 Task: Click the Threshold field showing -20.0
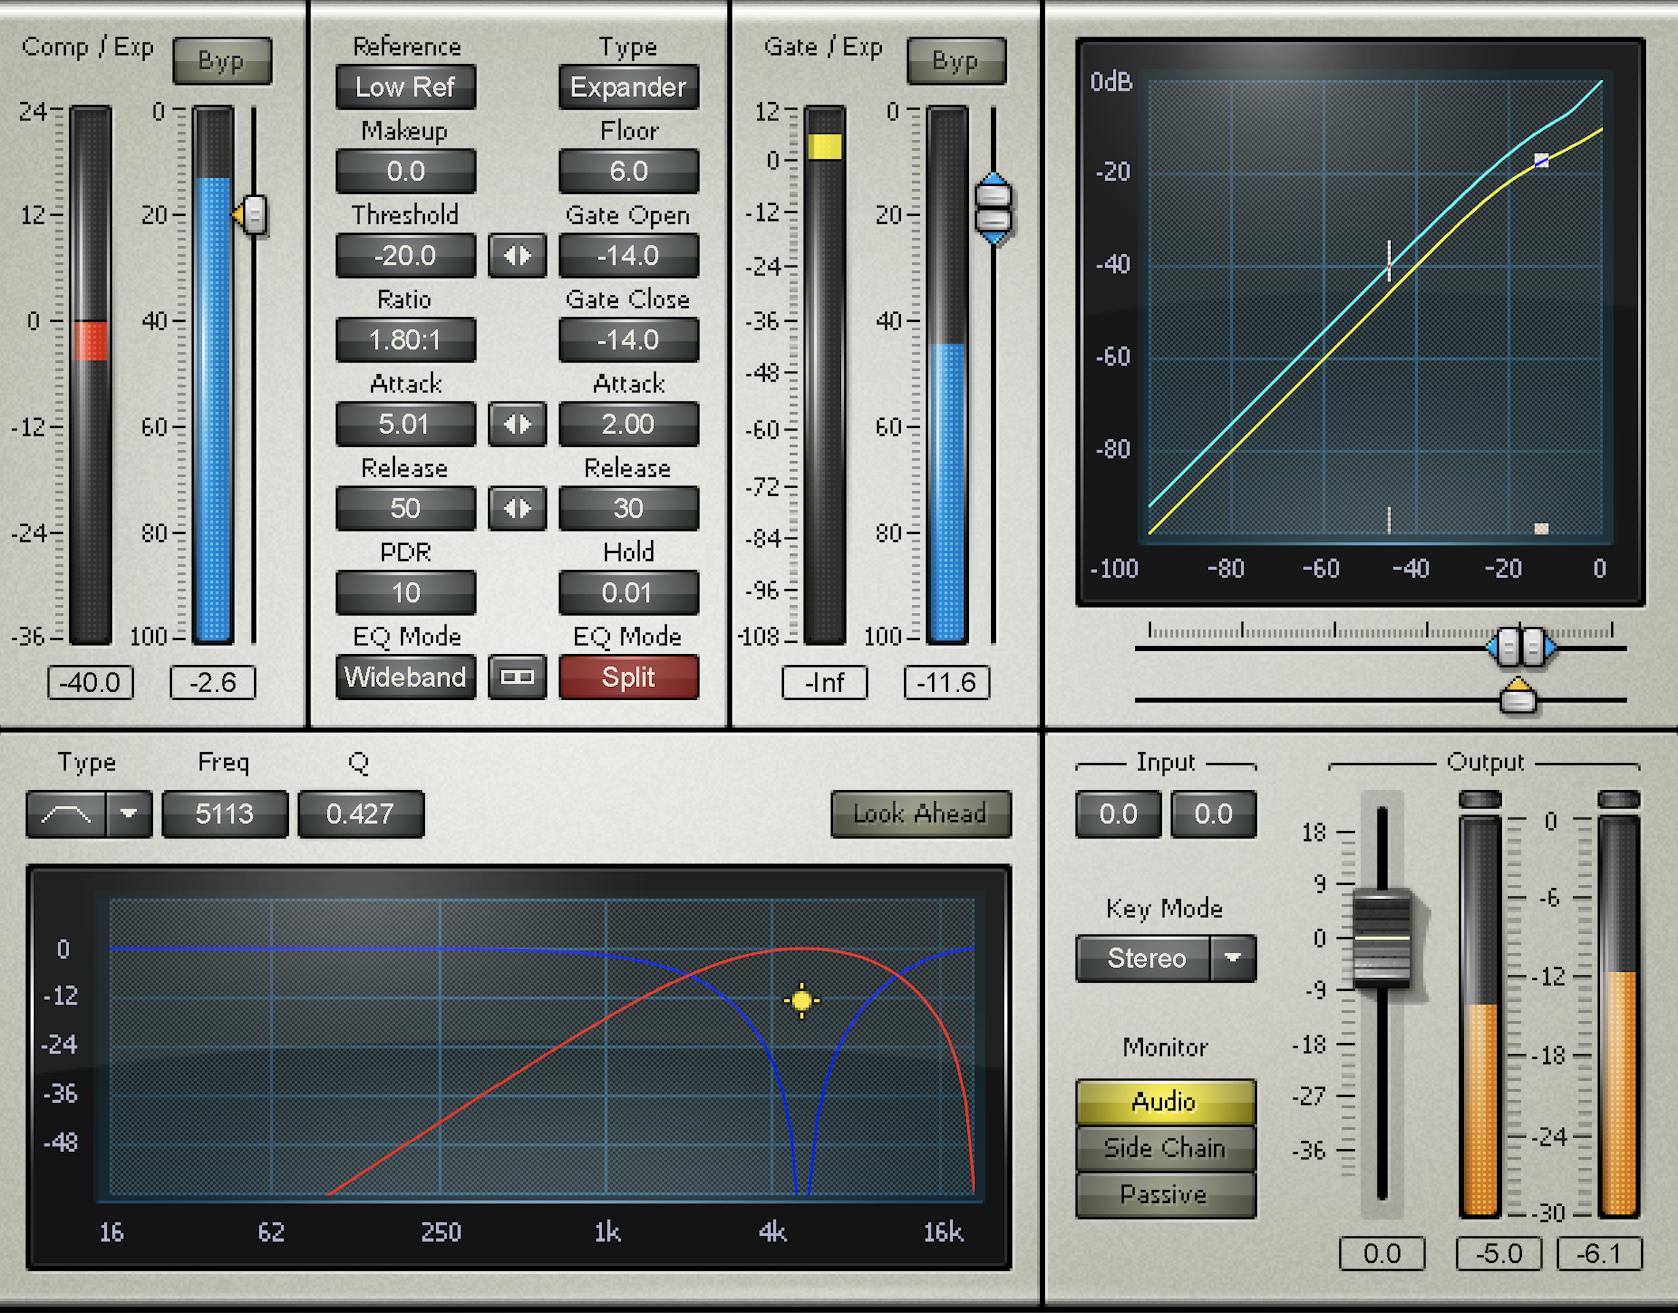pyautogui.click(x=405, y=256)
